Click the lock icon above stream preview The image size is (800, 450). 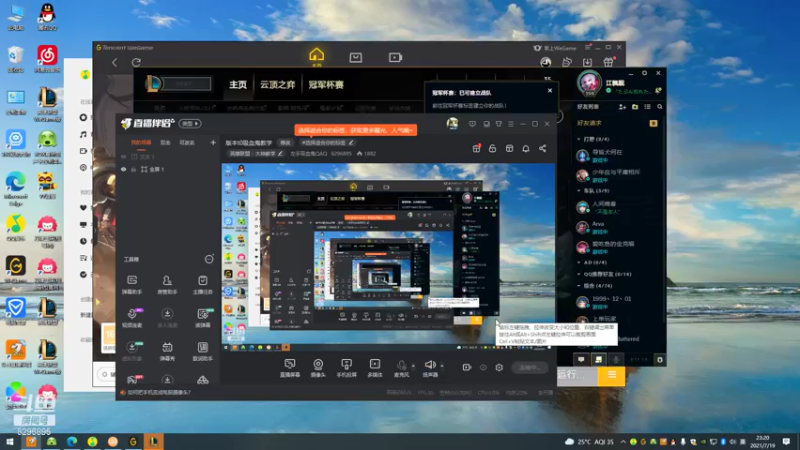492,148
